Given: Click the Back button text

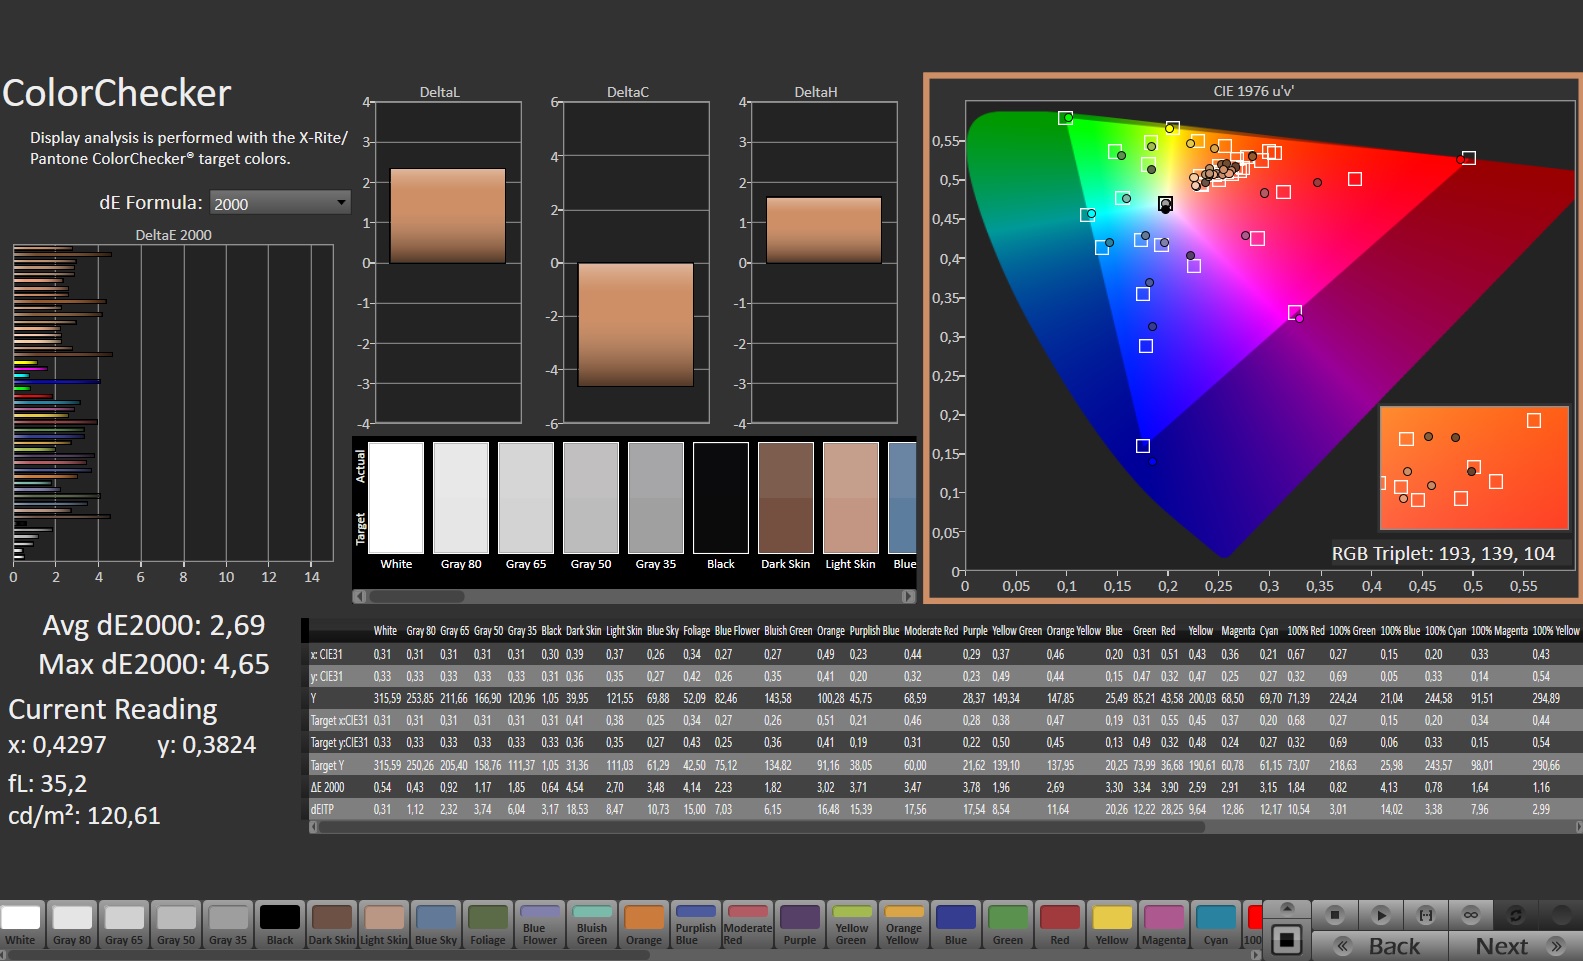Looking at the screenshot, I should [1394, 946].
